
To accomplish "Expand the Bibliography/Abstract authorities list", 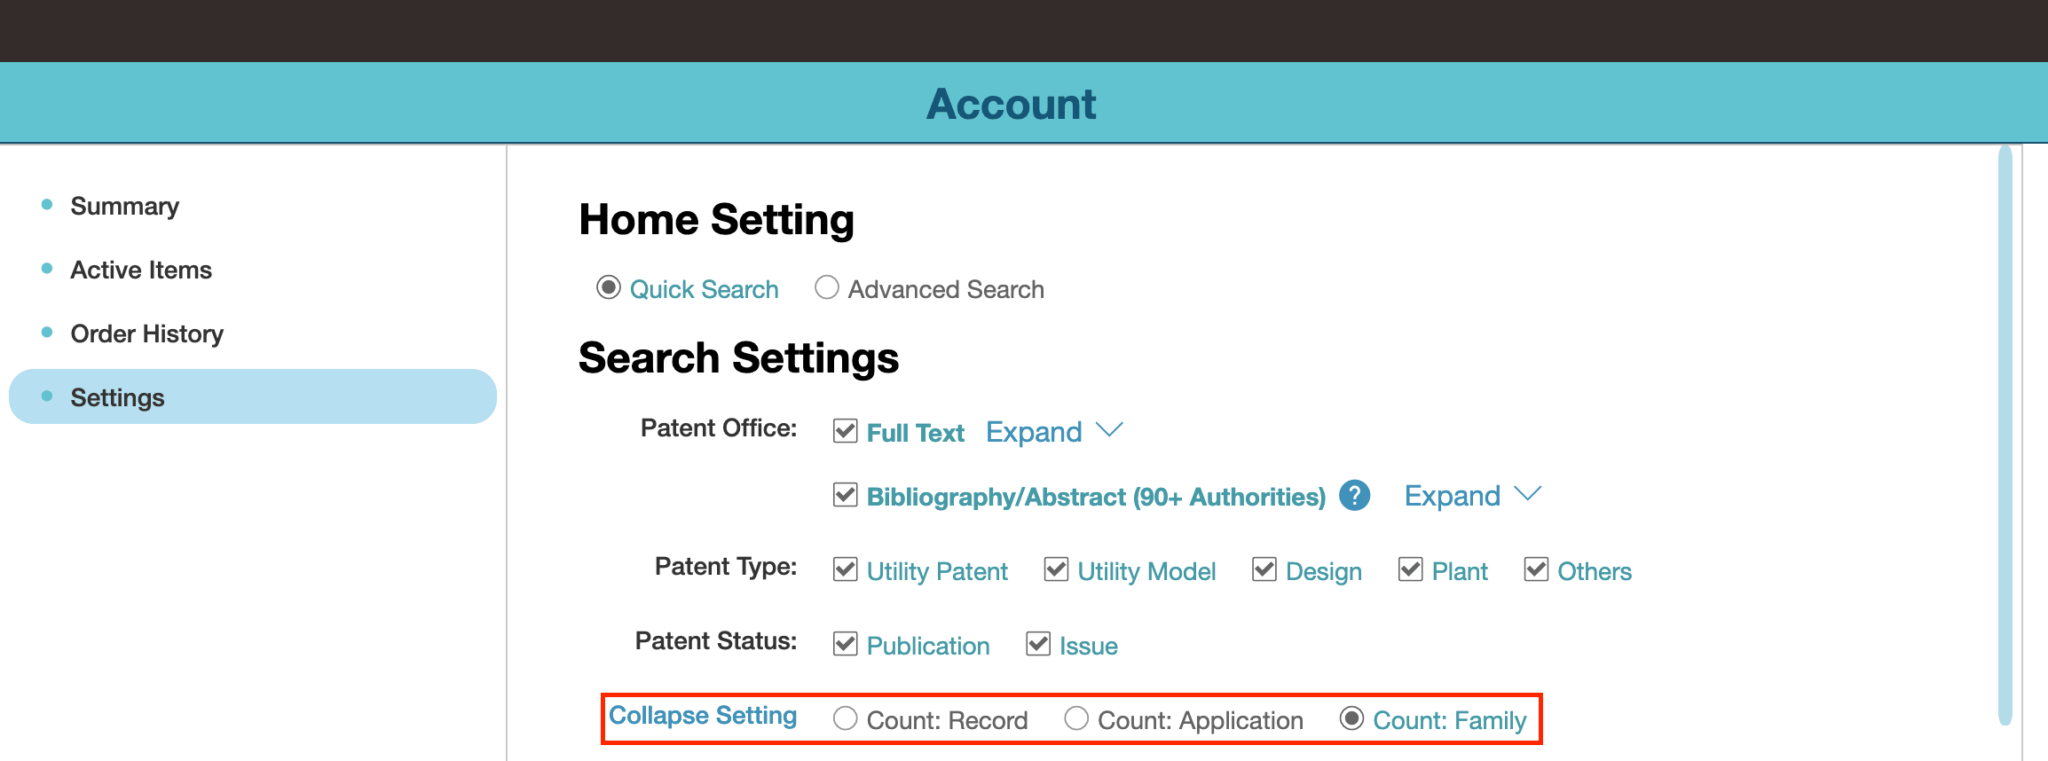I will (x=1472, y=496).
